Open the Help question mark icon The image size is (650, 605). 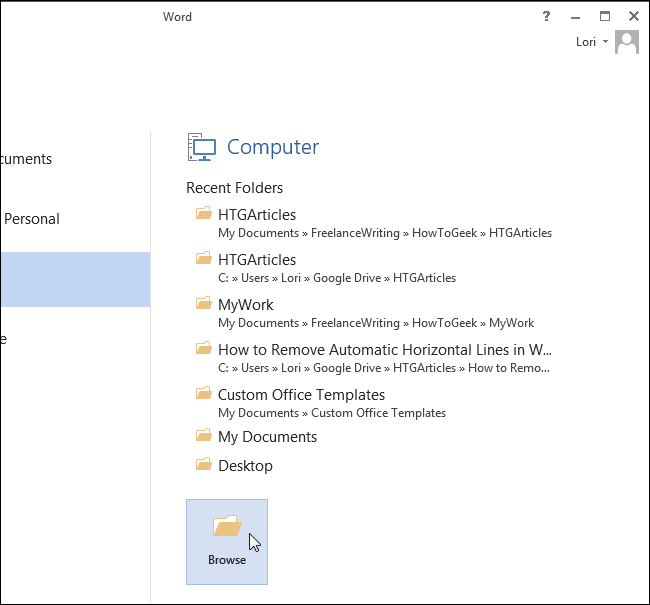coord(546,16)
